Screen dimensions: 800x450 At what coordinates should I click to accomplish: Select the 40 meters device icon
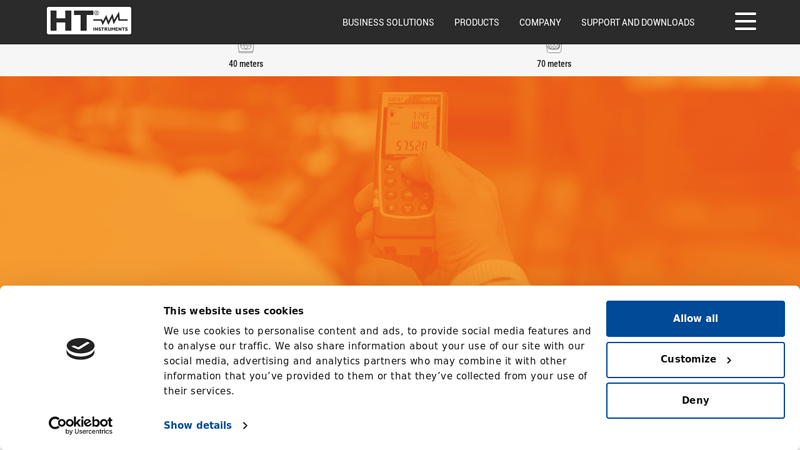[x=246, y=48]
